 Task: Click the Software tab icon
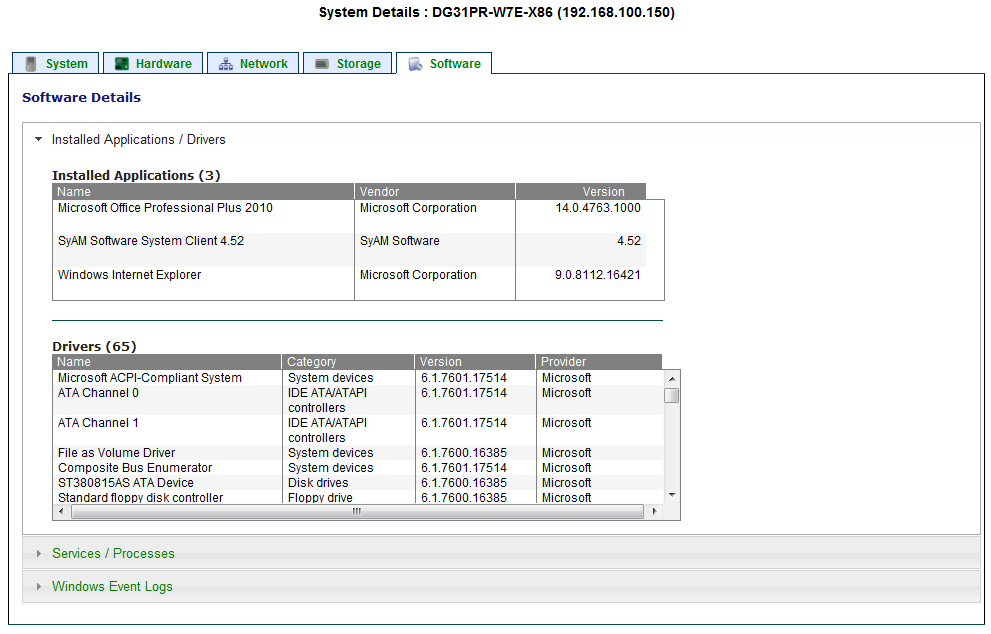coord(415,64)
